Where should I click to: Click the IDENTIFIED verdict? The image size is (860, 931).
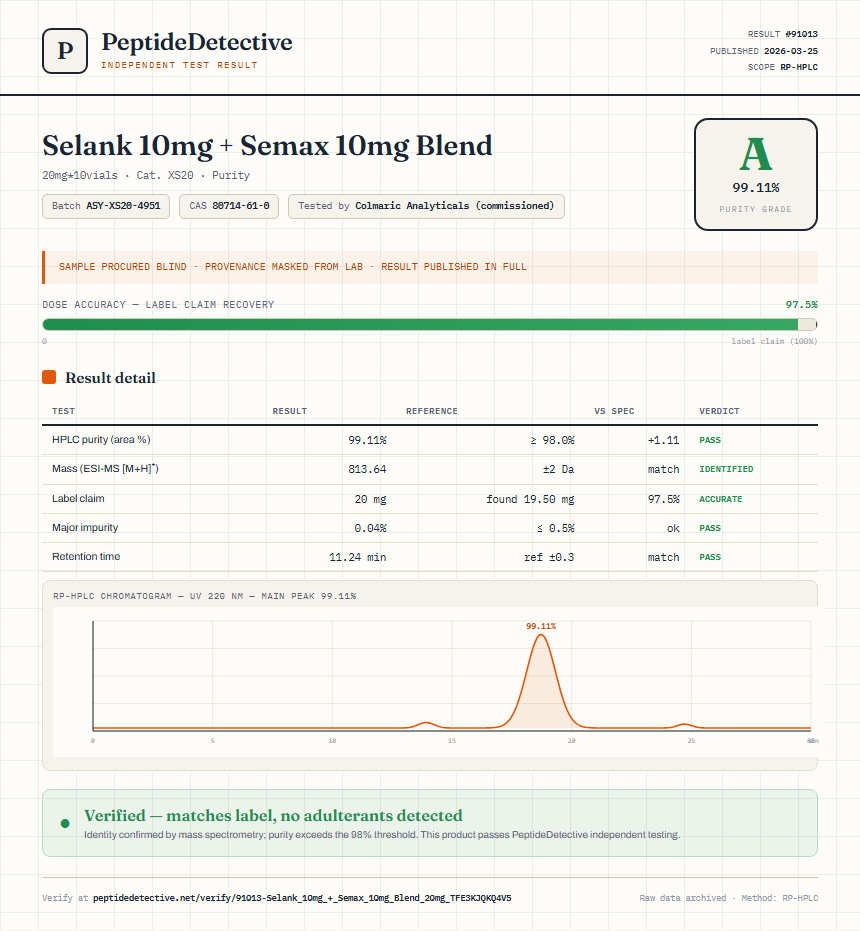pyautogui.click(x=726, y=469)
